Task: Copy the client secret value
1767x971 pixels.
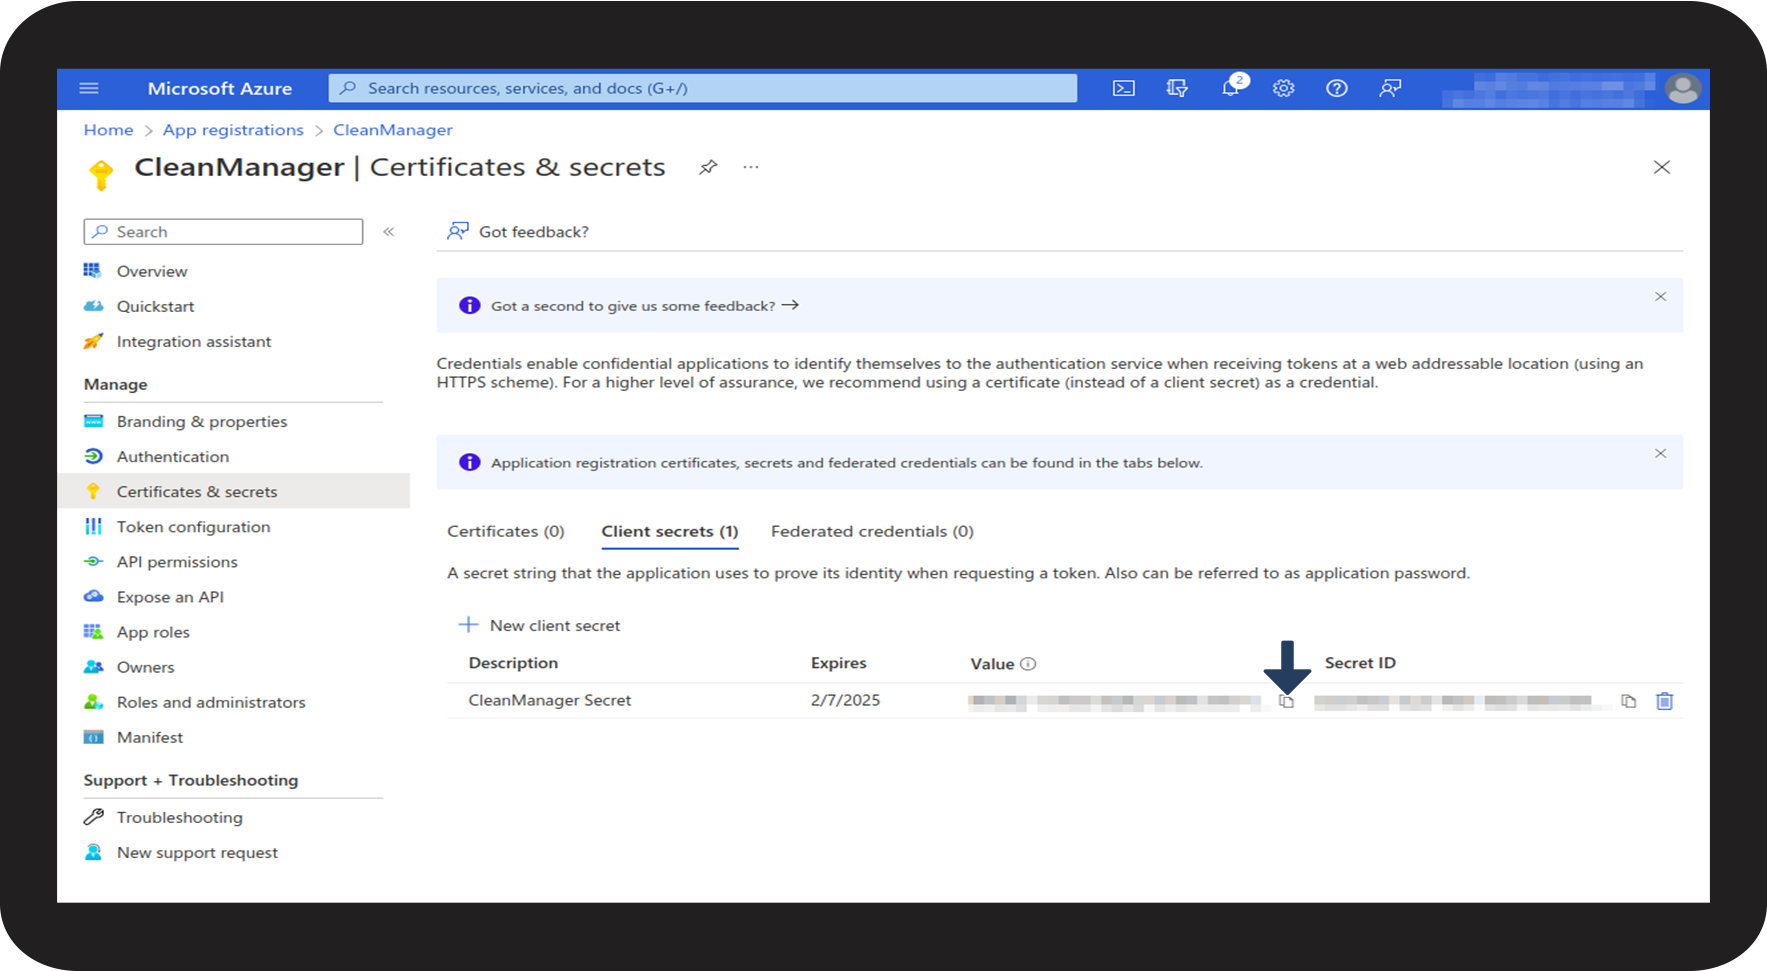Action: point(1287,702)
